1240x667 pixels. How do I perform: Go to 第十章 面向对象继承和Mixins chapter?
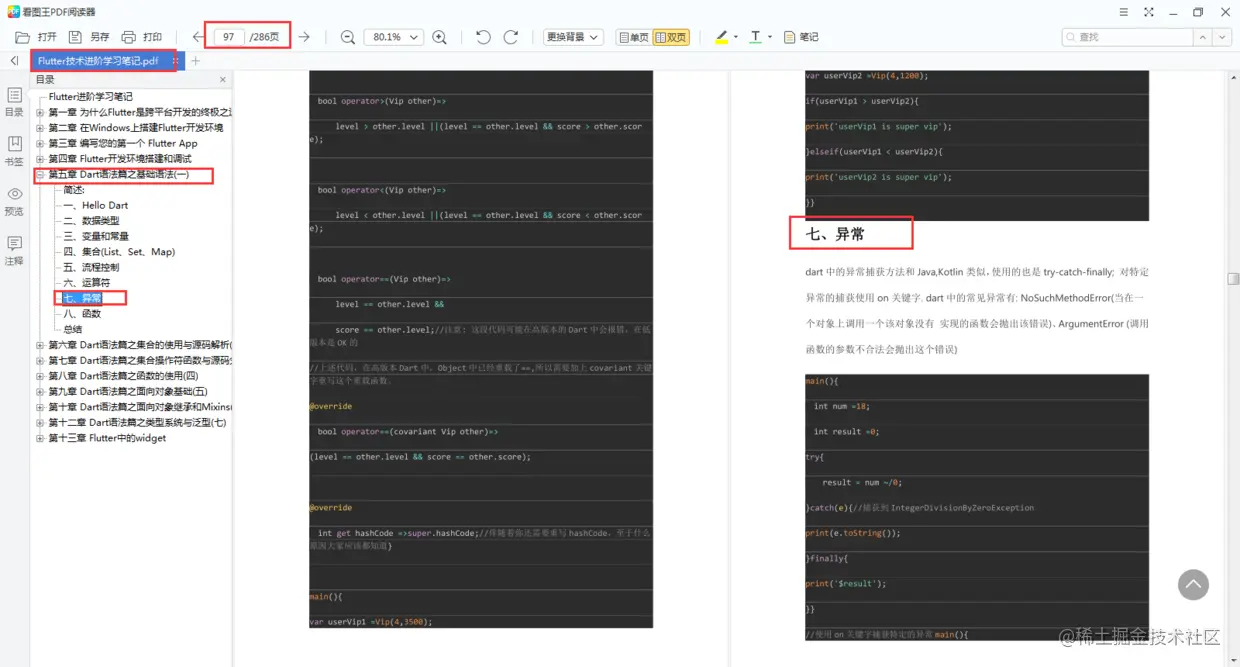(x=140, y=407)
